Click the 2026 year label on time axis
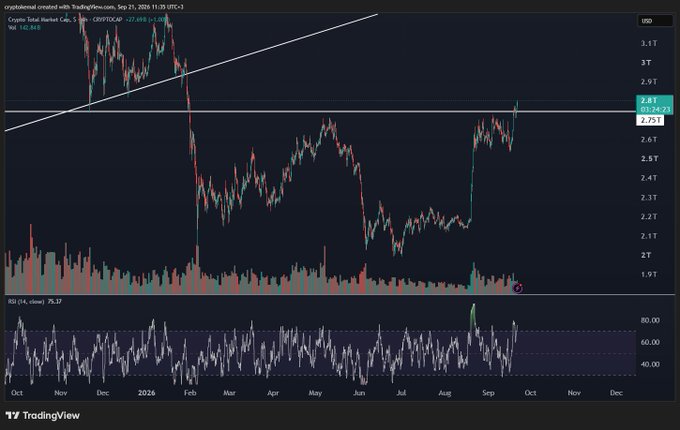This screenshot has width=680, height=430. point(146,393)
